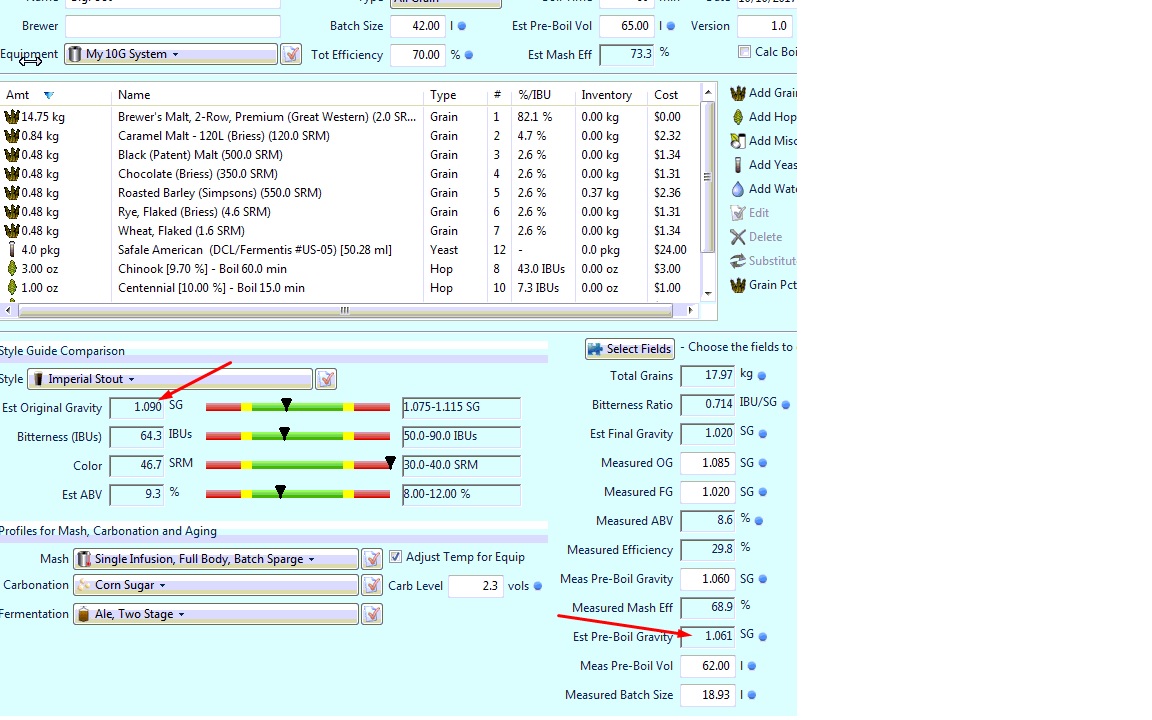Click blue dot beside Total Grains
The width and height of the screenshot is (1152, 720).
(x=762, y=376)
